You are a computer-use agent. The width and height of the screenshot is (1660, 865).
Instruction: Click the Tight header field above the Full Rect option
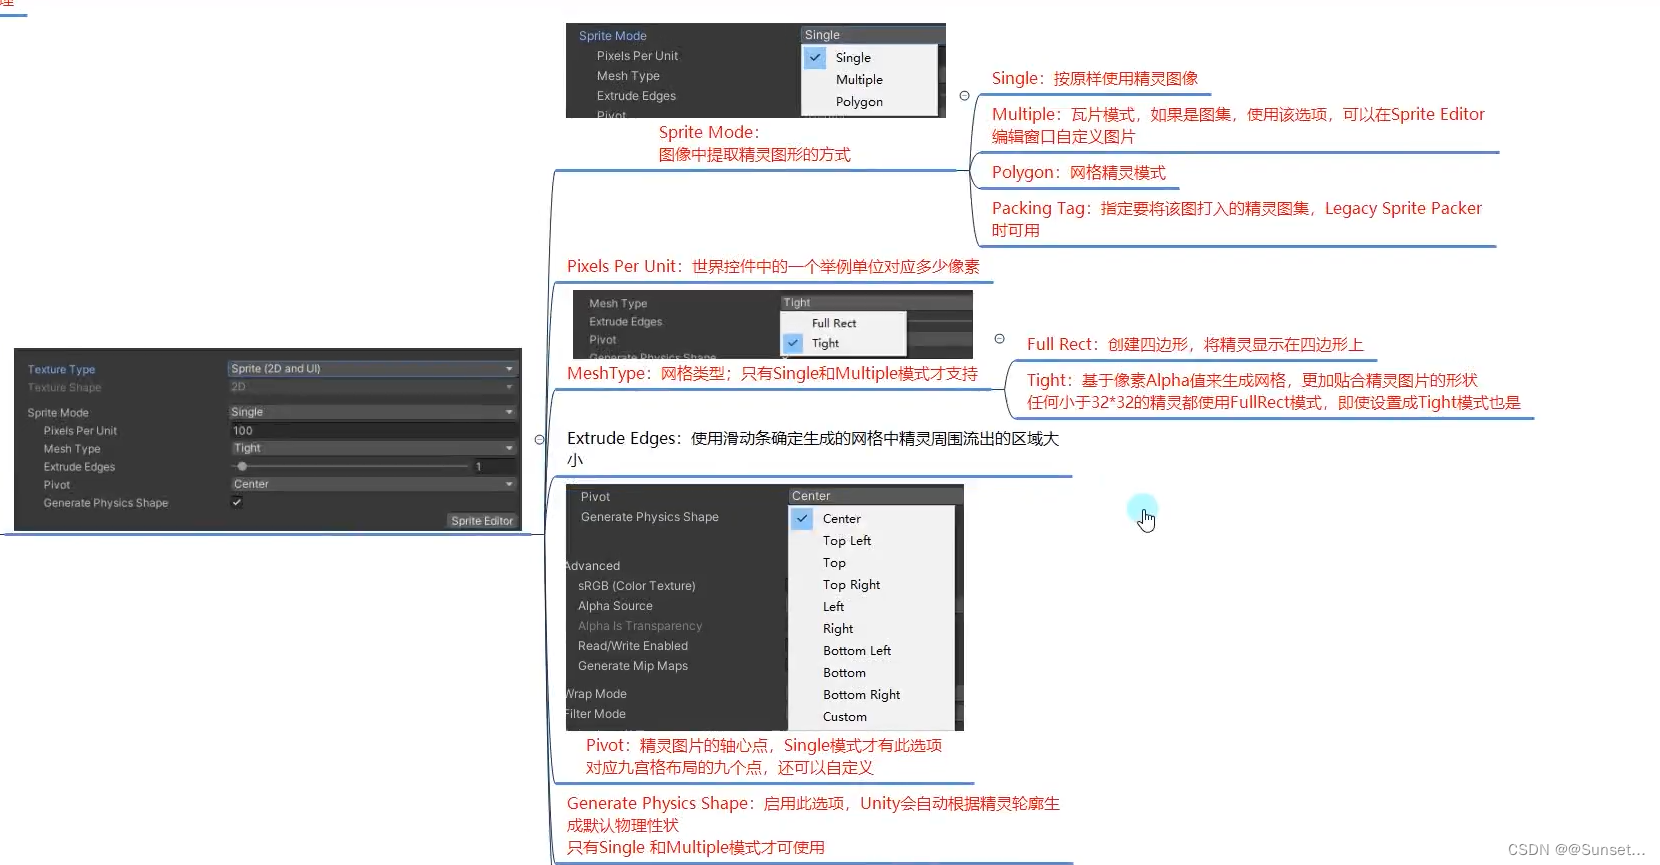click(876, 302)
